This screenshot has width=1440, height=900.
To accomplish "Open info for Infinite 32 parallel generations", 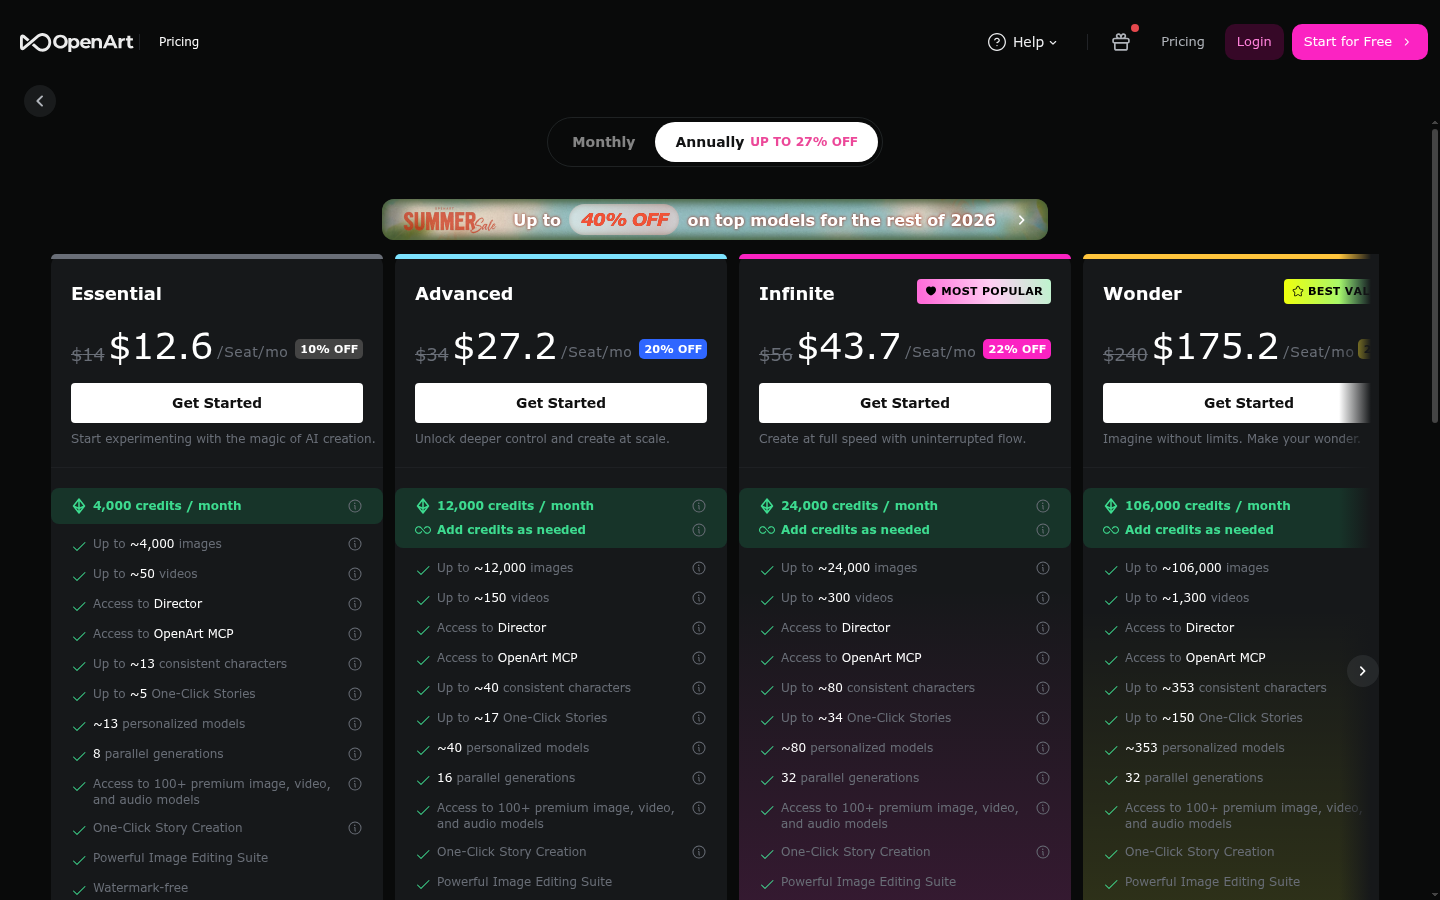I will pyautogui.click(x=1043, y=778).
